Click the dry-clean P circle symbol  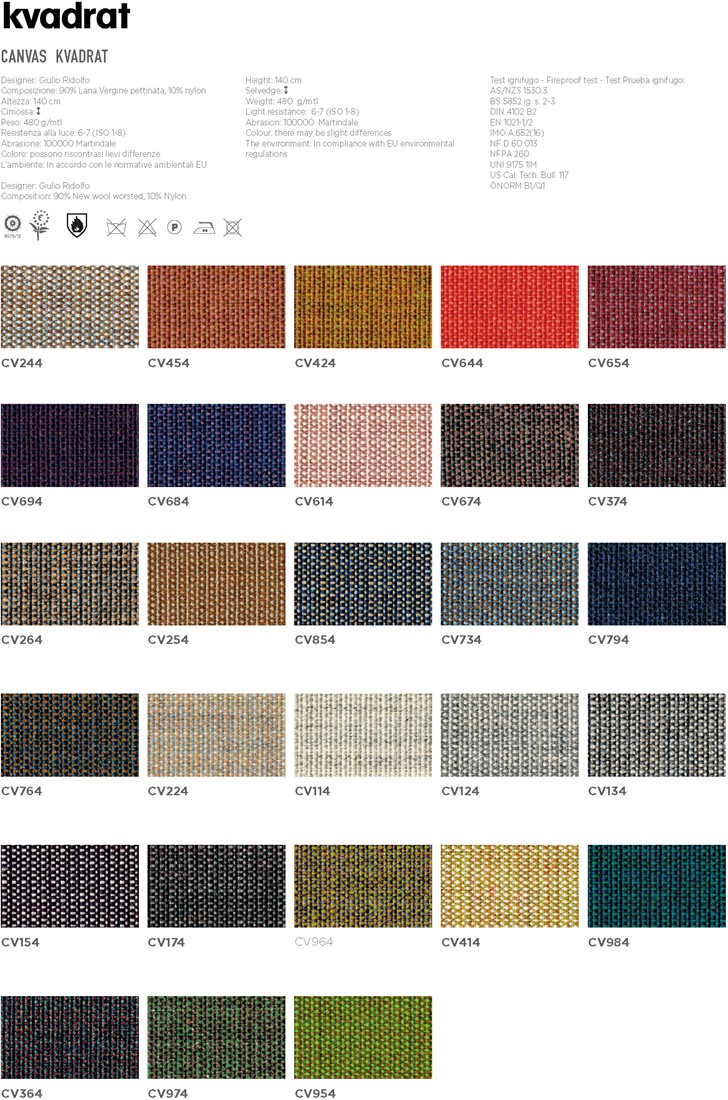coord(175,227)
